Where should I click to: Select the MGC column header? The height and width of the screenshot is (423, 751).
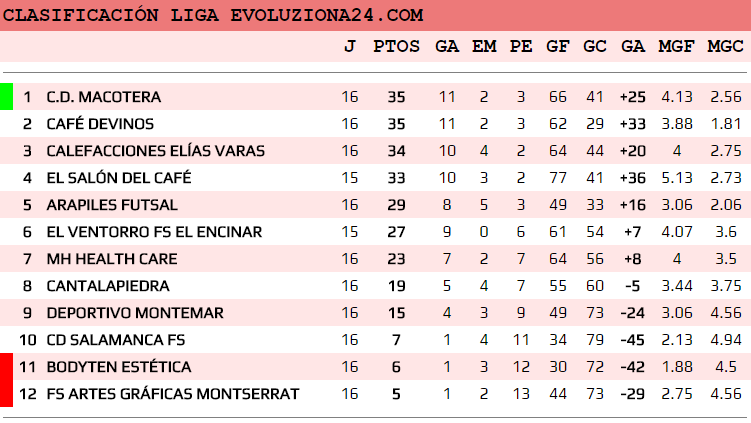(725, 46)
